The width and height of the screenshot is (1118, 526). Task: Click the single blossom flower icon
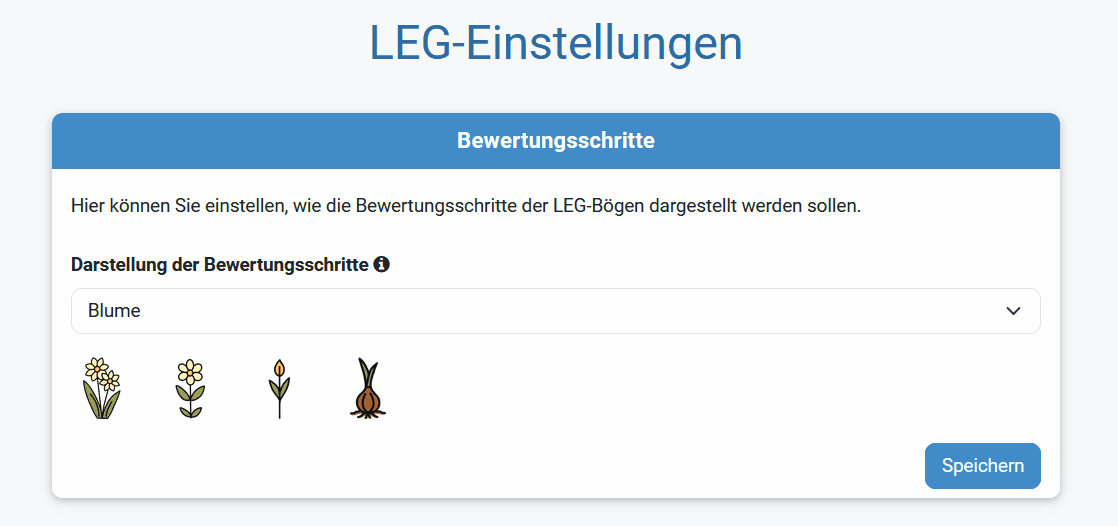[190, 388]
